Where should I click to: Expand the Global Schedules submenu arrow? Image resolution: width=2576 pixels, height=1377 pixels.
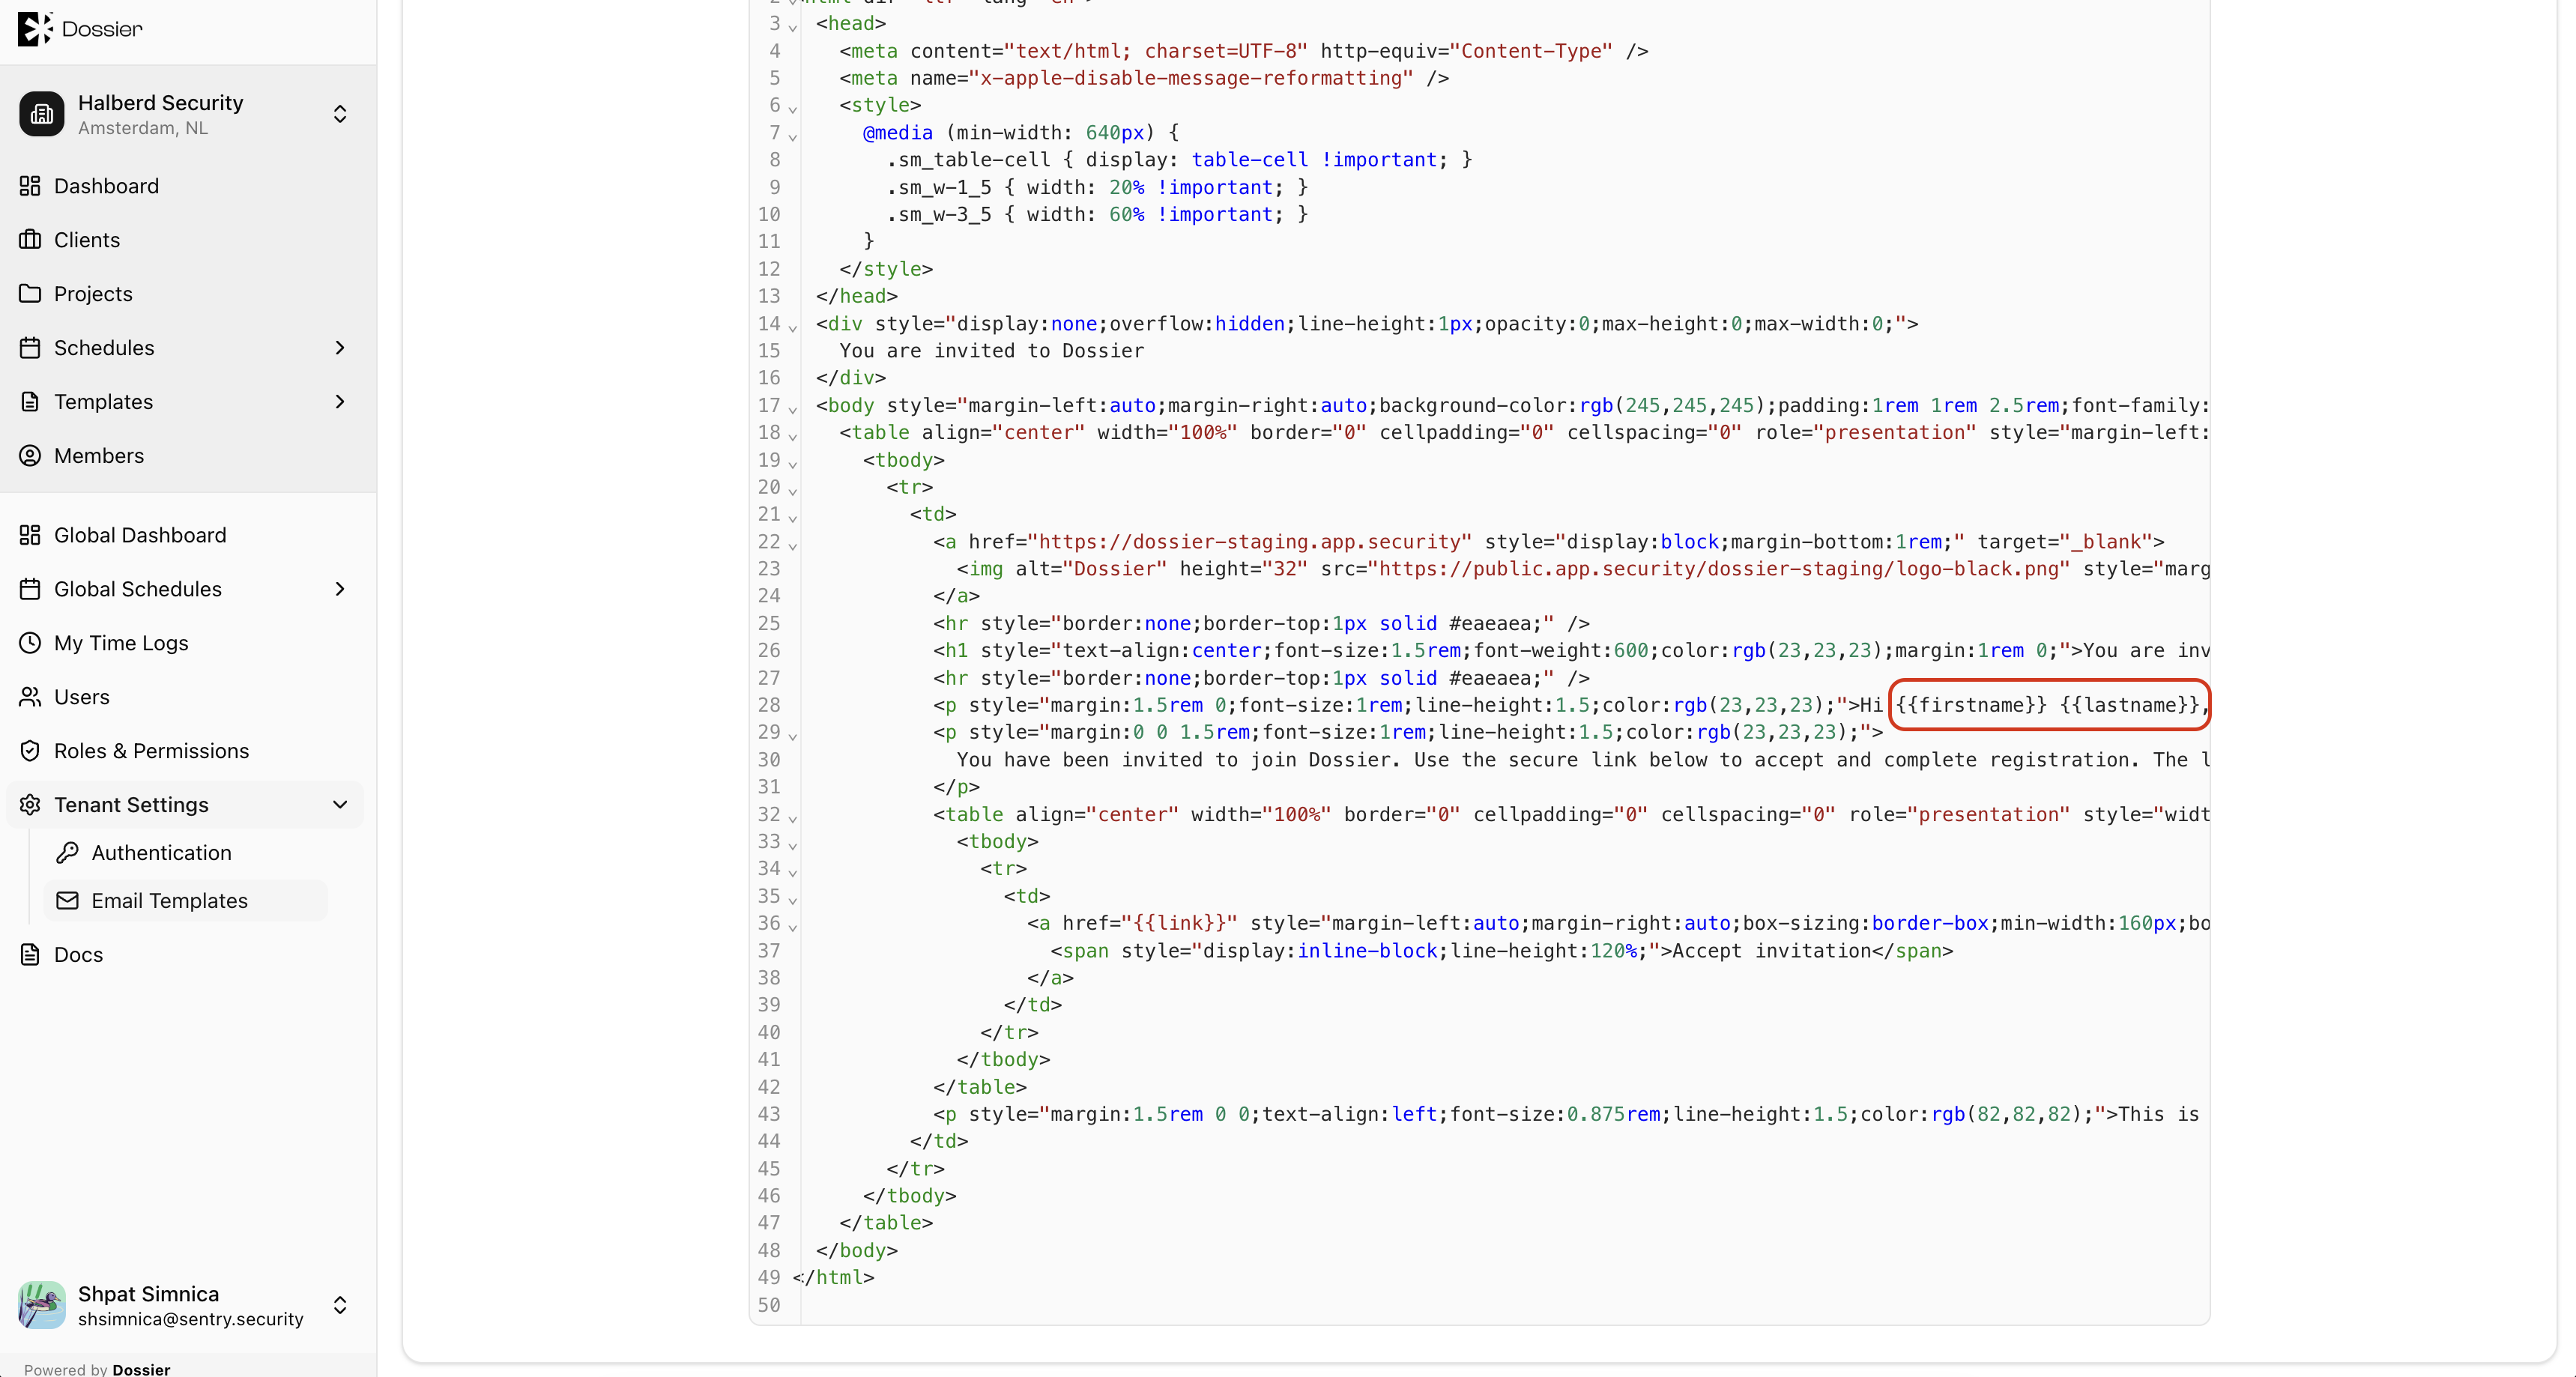click(340, 589)
